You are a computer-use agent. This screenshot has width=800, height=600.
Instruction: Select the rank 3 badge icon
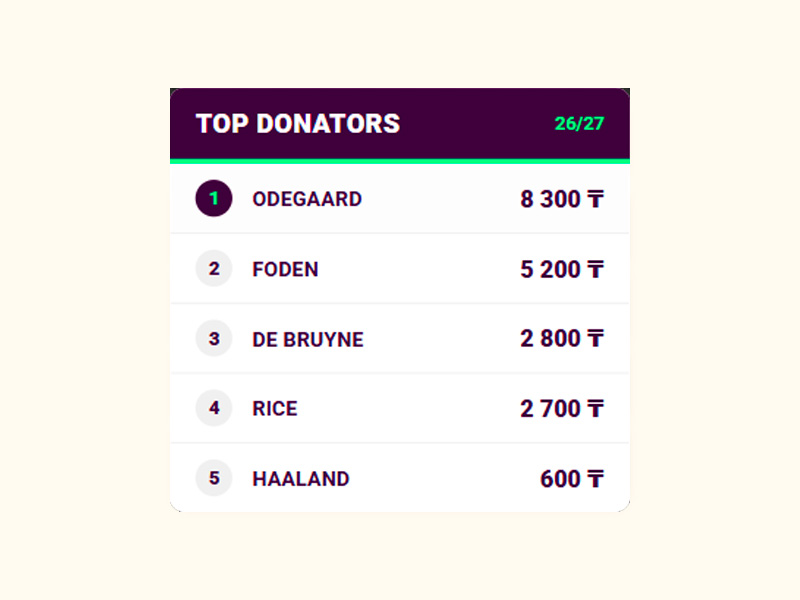tap(214, 339)
